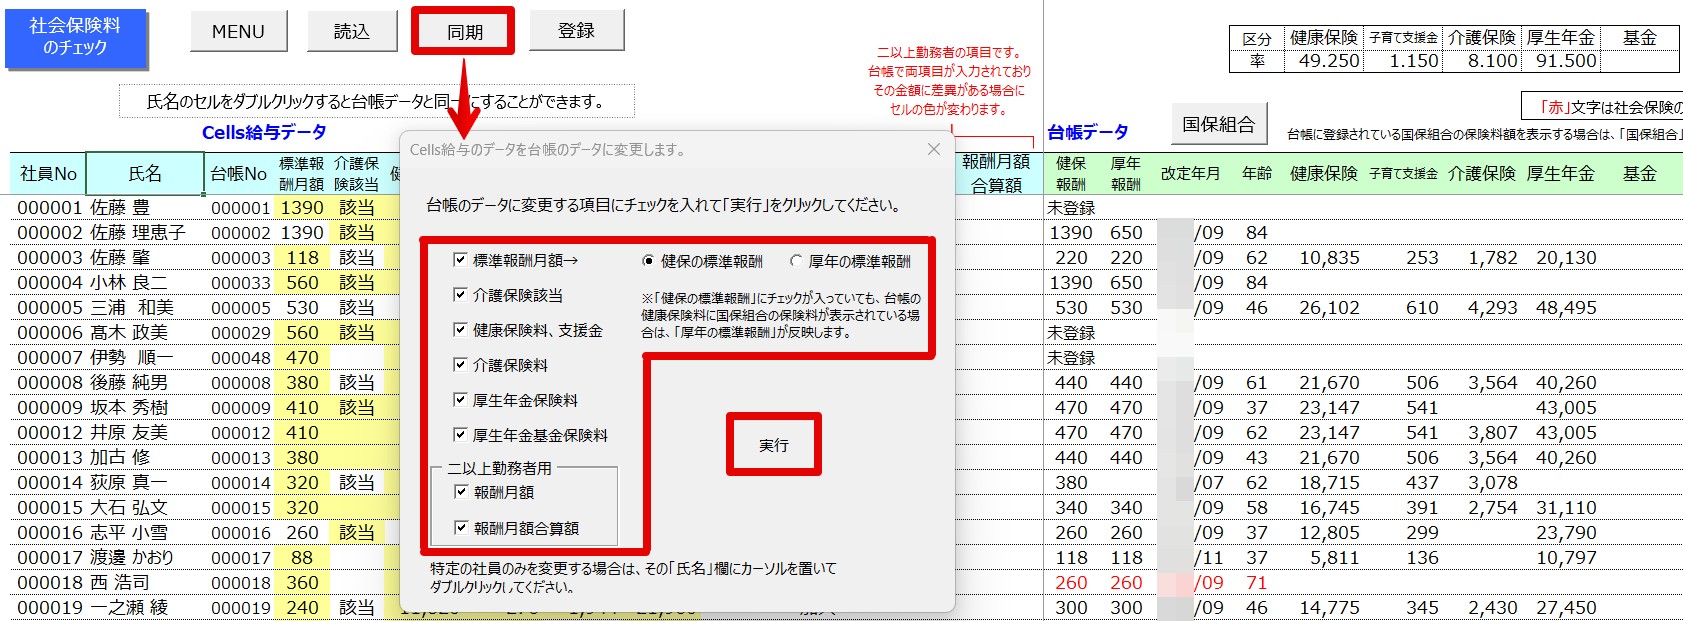Viewport: 1683px width, 621px height.
Task: Click the MENU button
Action: tap(238, 32)
